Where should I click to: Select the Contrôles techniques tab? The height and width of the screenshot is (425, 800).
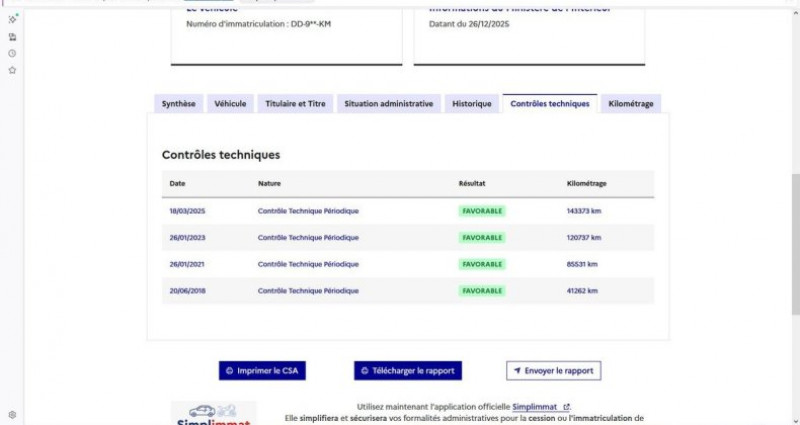point(549,104)
